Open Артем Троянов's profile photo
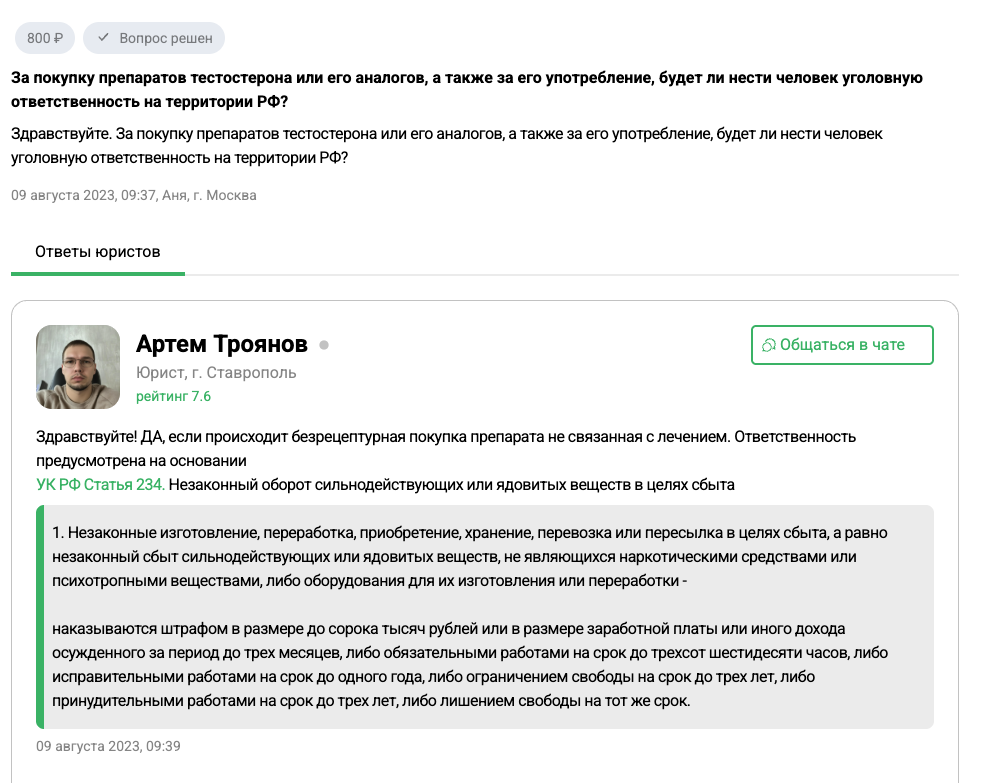This screenshot has height=783, width=999. (78, 367)
